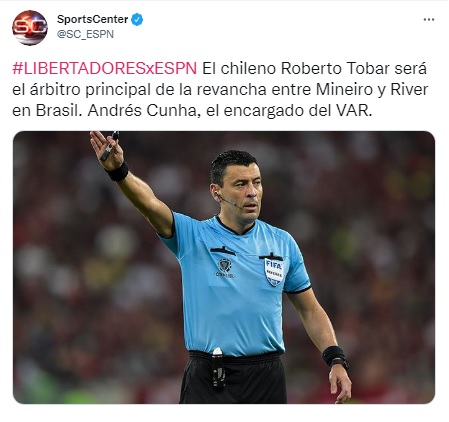Follow the #LIBERTADORESxESPN hashtag
The image size is (449, 422).
click(x=105, y=68)
